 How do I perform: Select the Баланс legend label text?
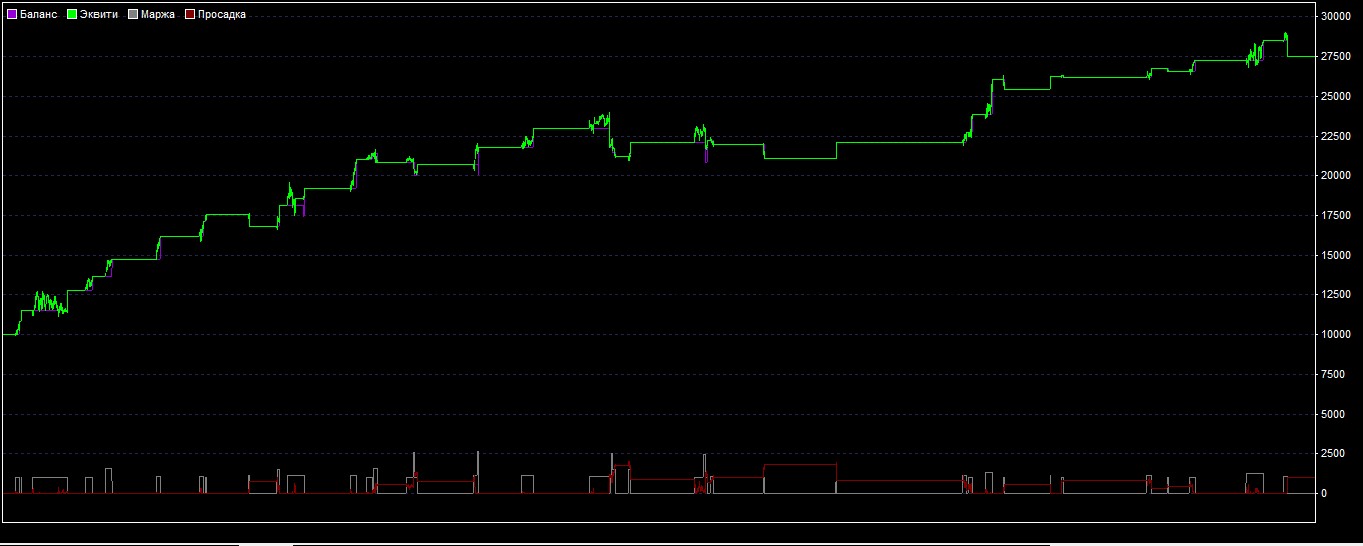(x=38, y=15)
